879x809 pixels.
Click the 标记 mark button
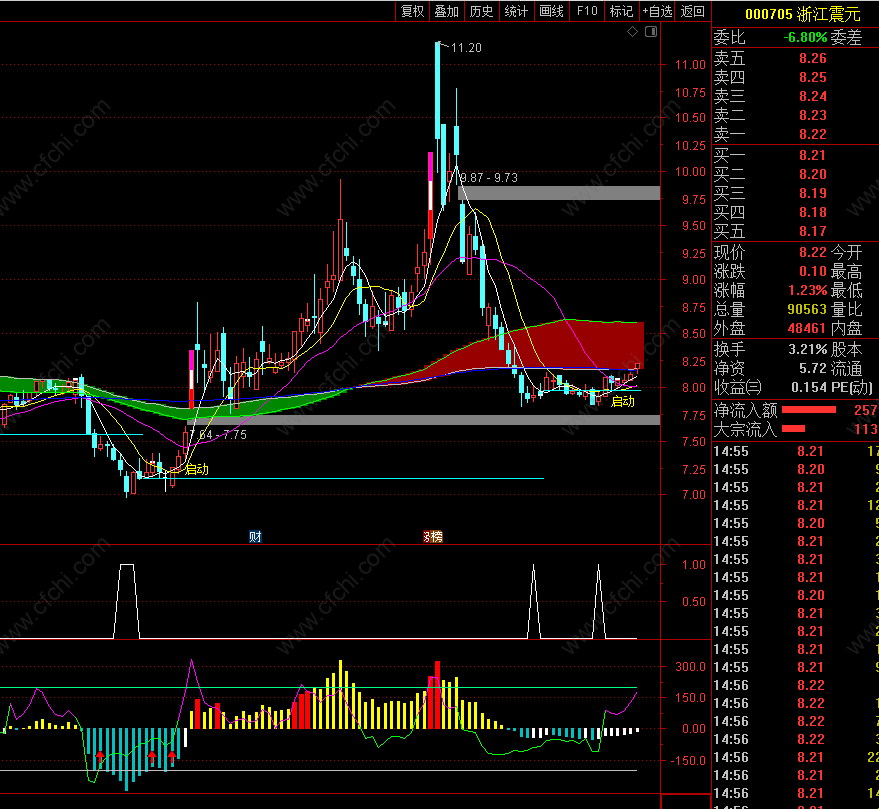pos(621,11)
